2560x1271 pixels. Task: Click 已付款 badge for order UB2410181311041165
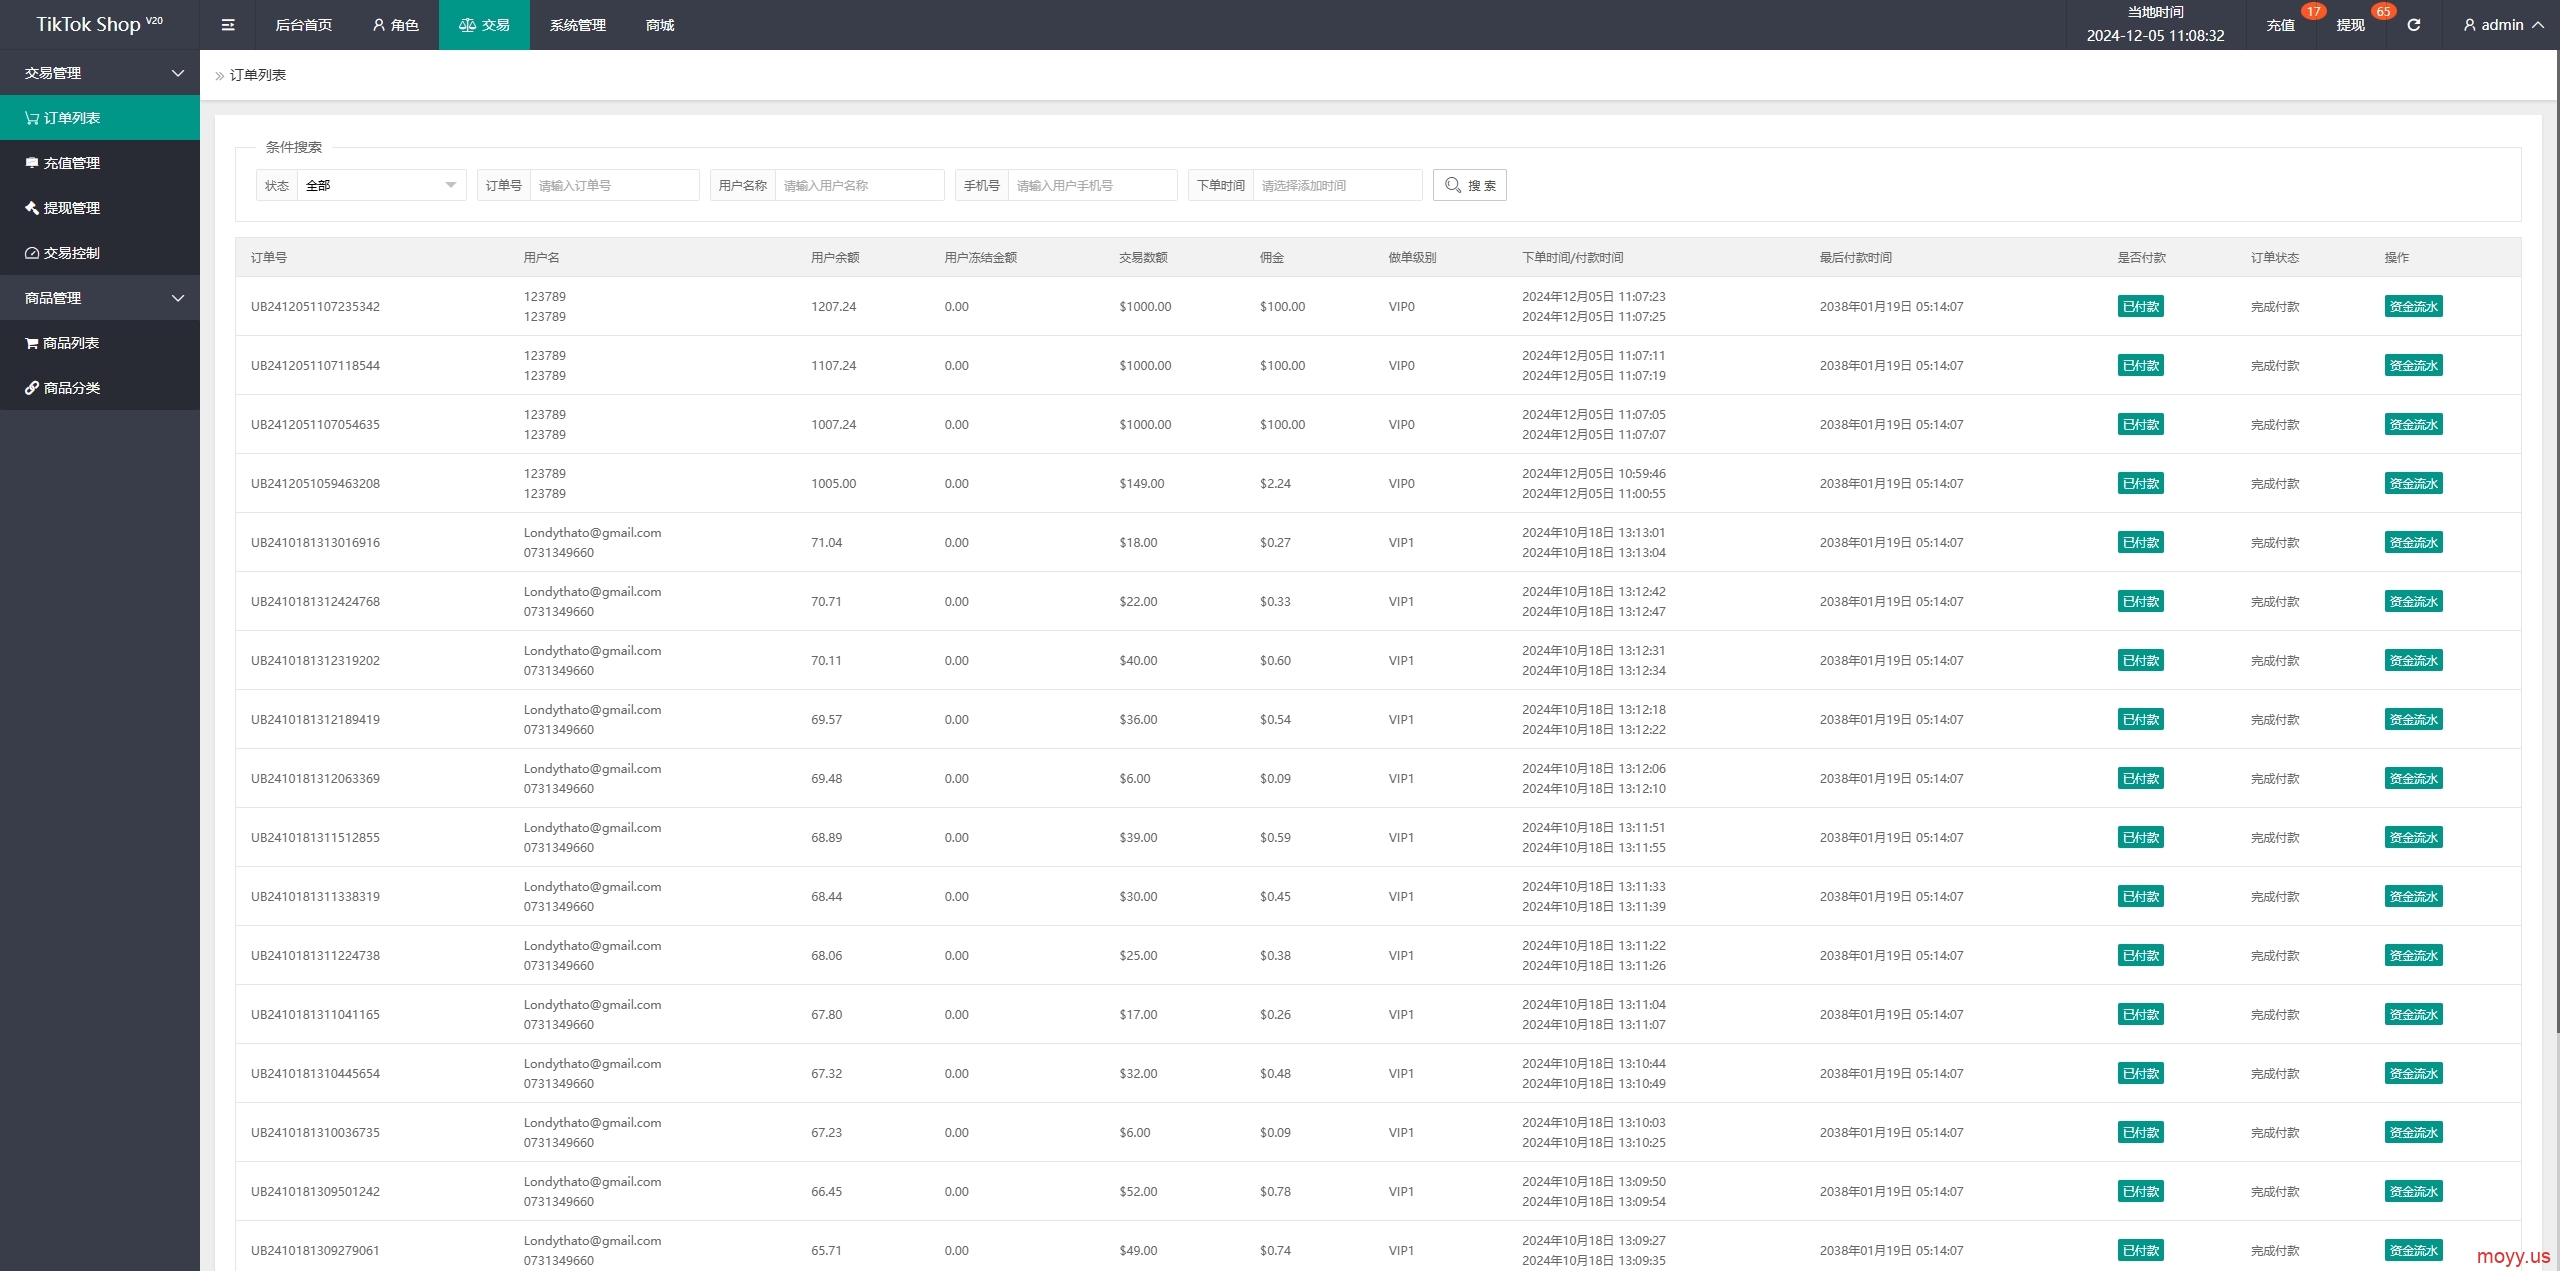point(2140,1015)
